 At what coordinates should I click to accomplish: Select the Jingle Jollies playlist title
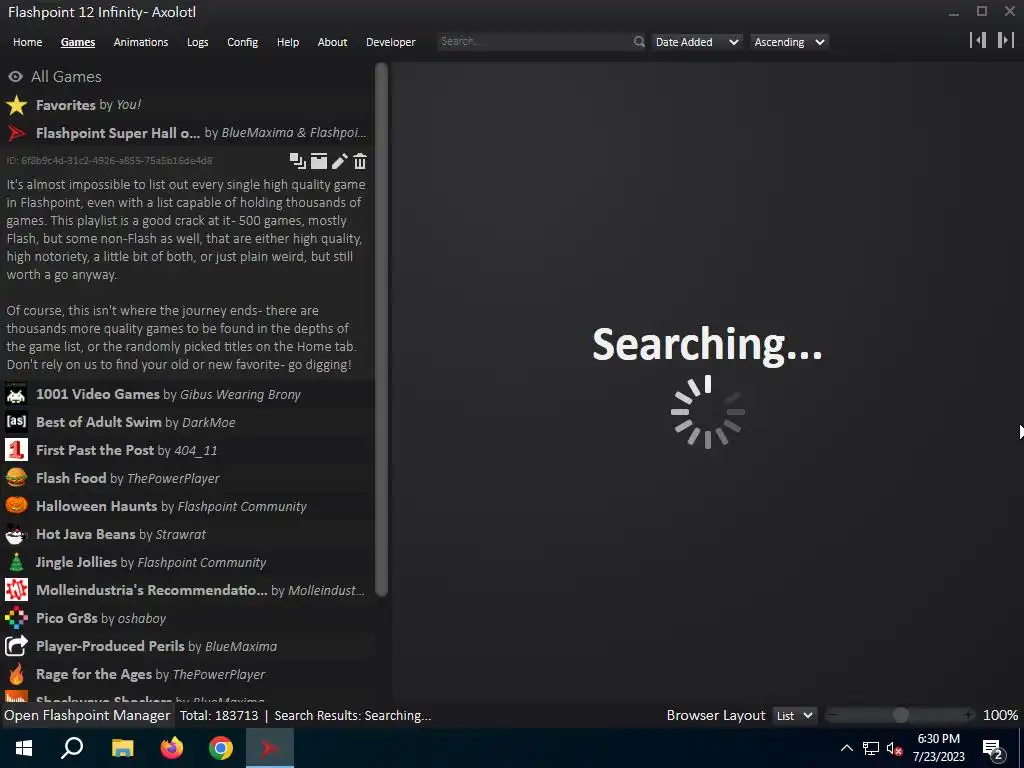76,562
